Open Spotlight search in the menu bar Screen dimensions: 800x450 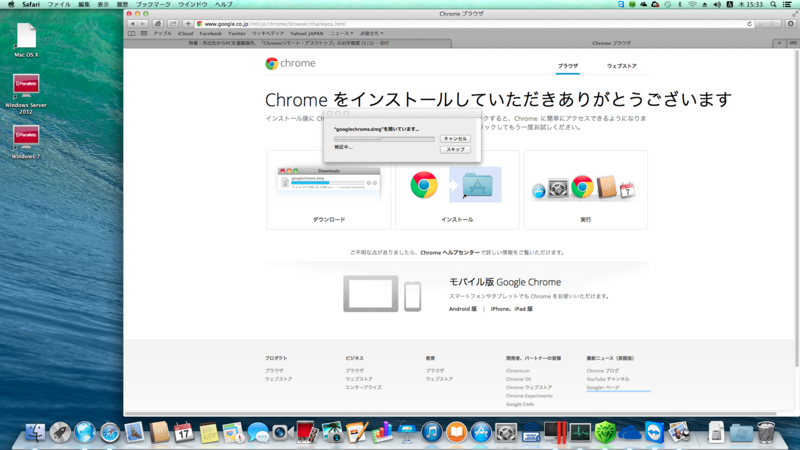click(773, 4)
